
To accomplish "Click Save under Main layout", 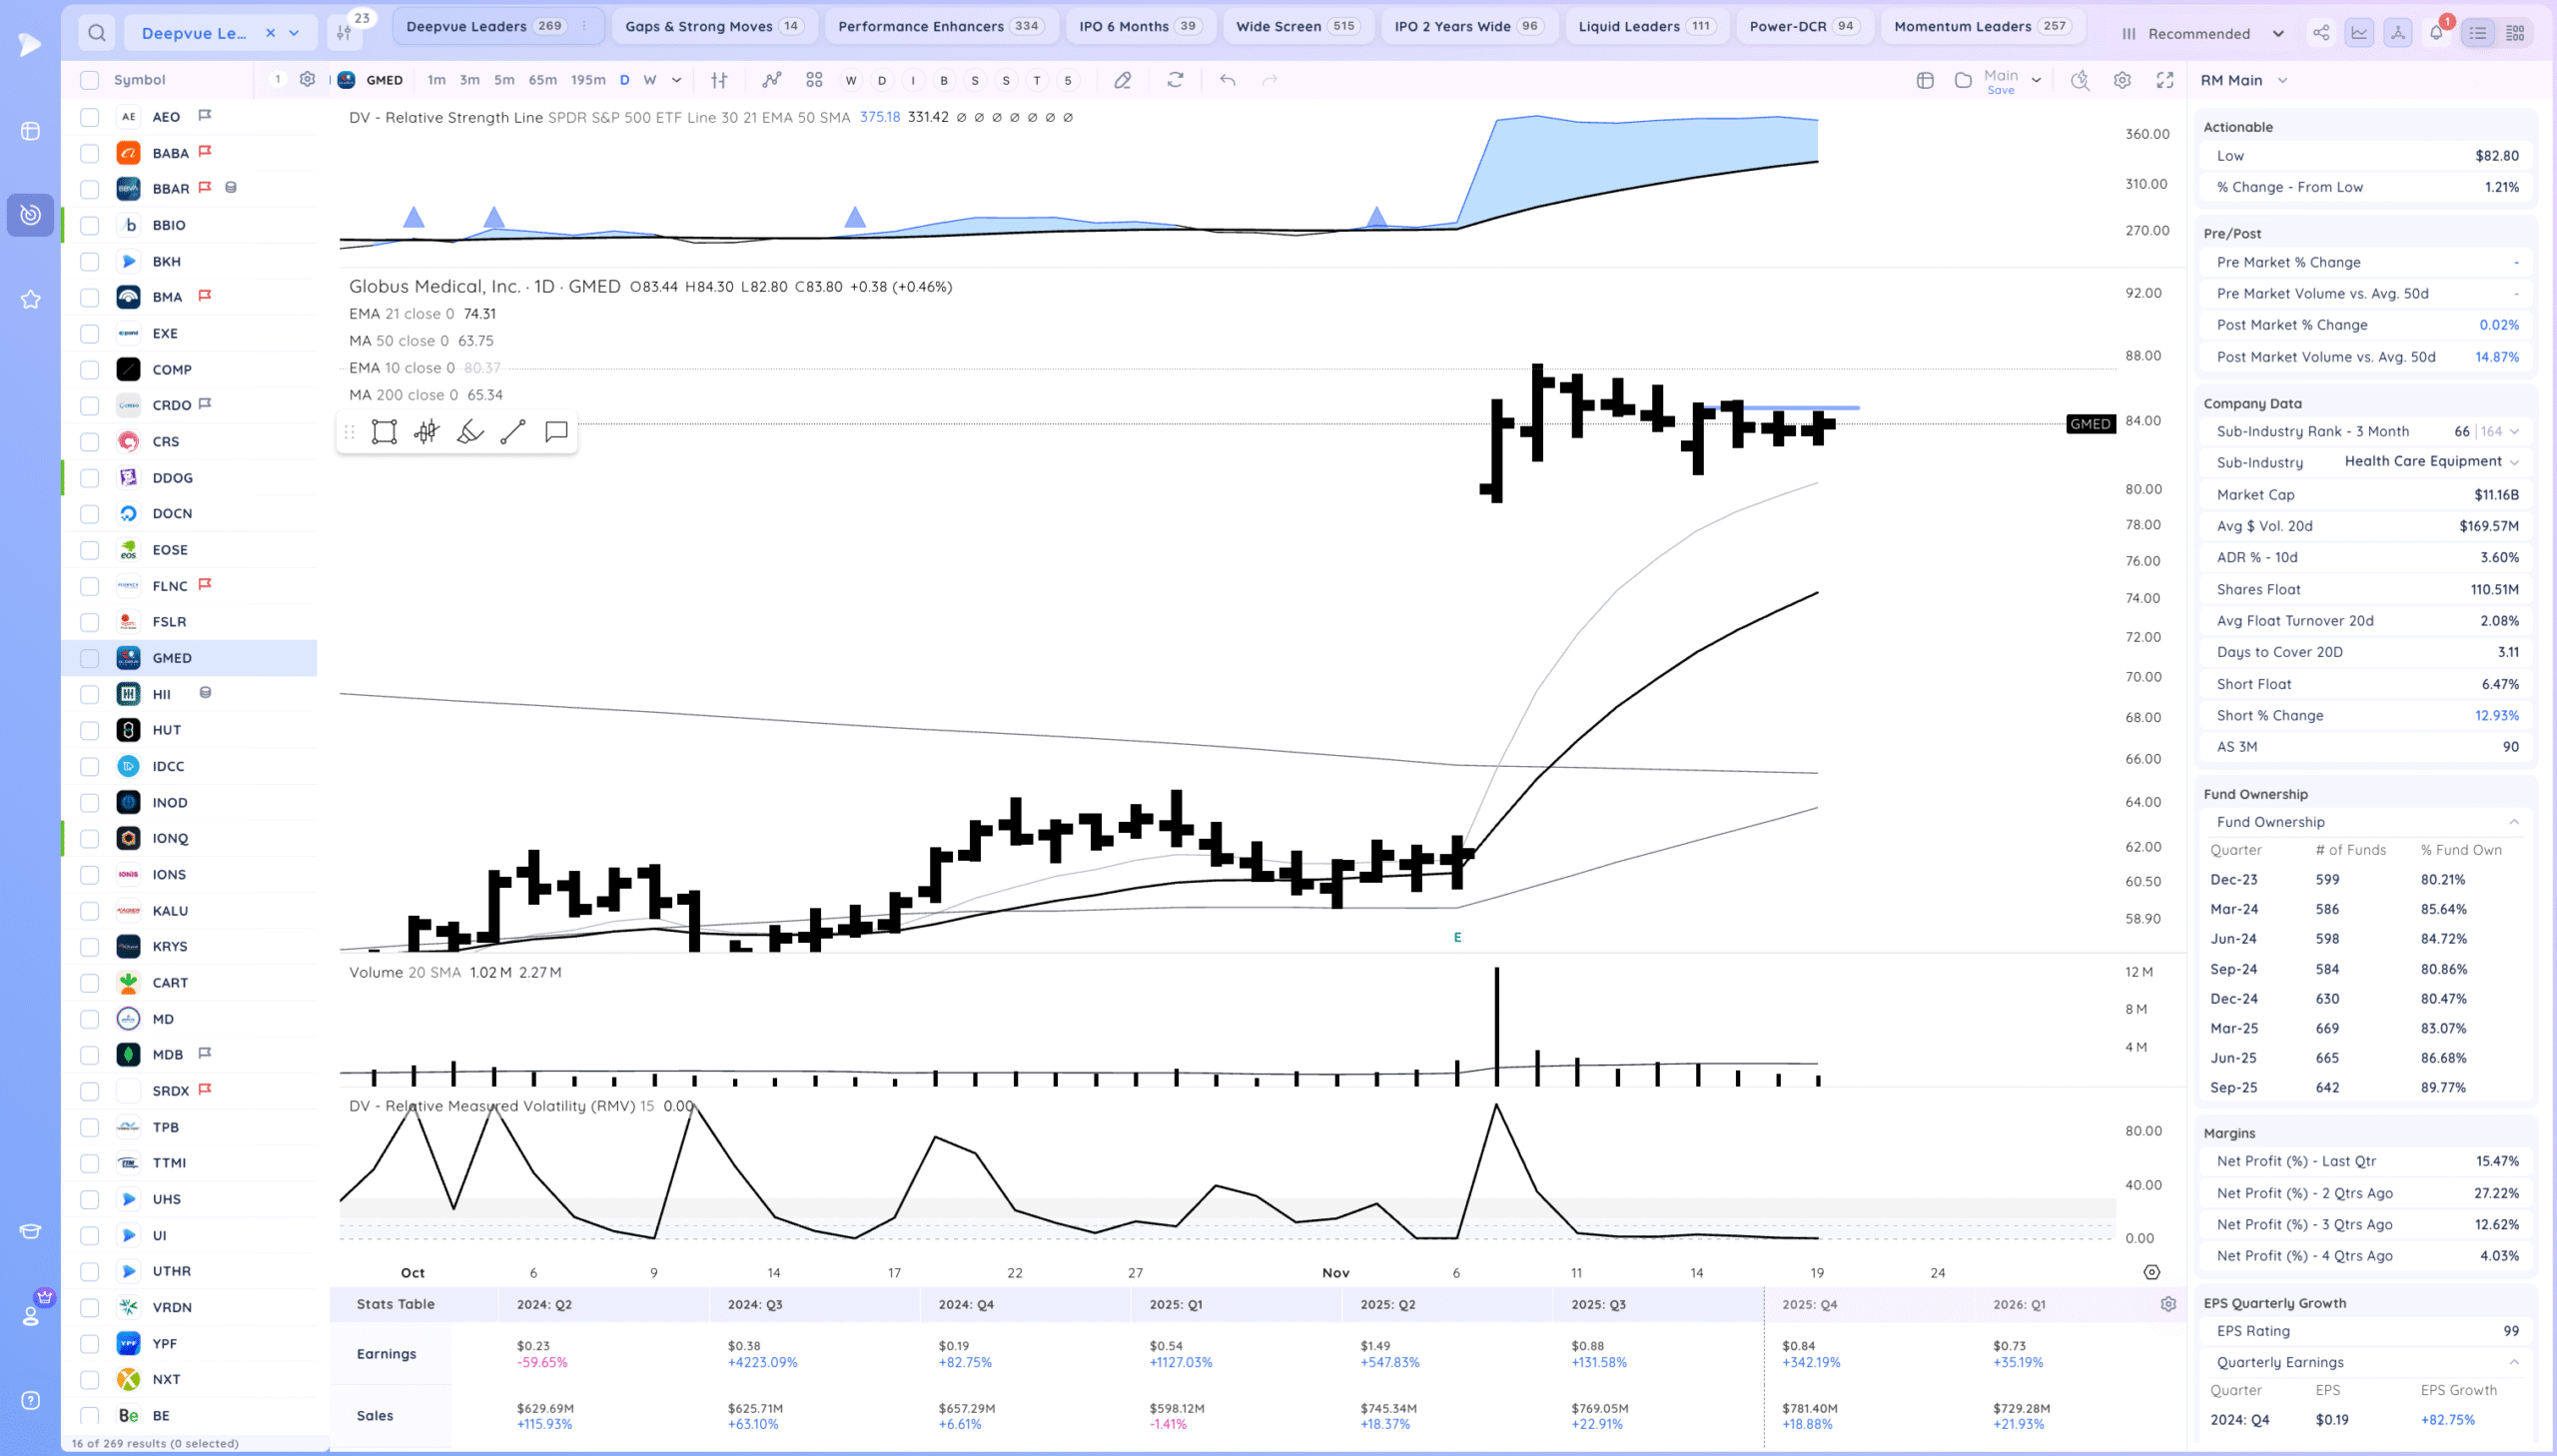I will 2000,91.
